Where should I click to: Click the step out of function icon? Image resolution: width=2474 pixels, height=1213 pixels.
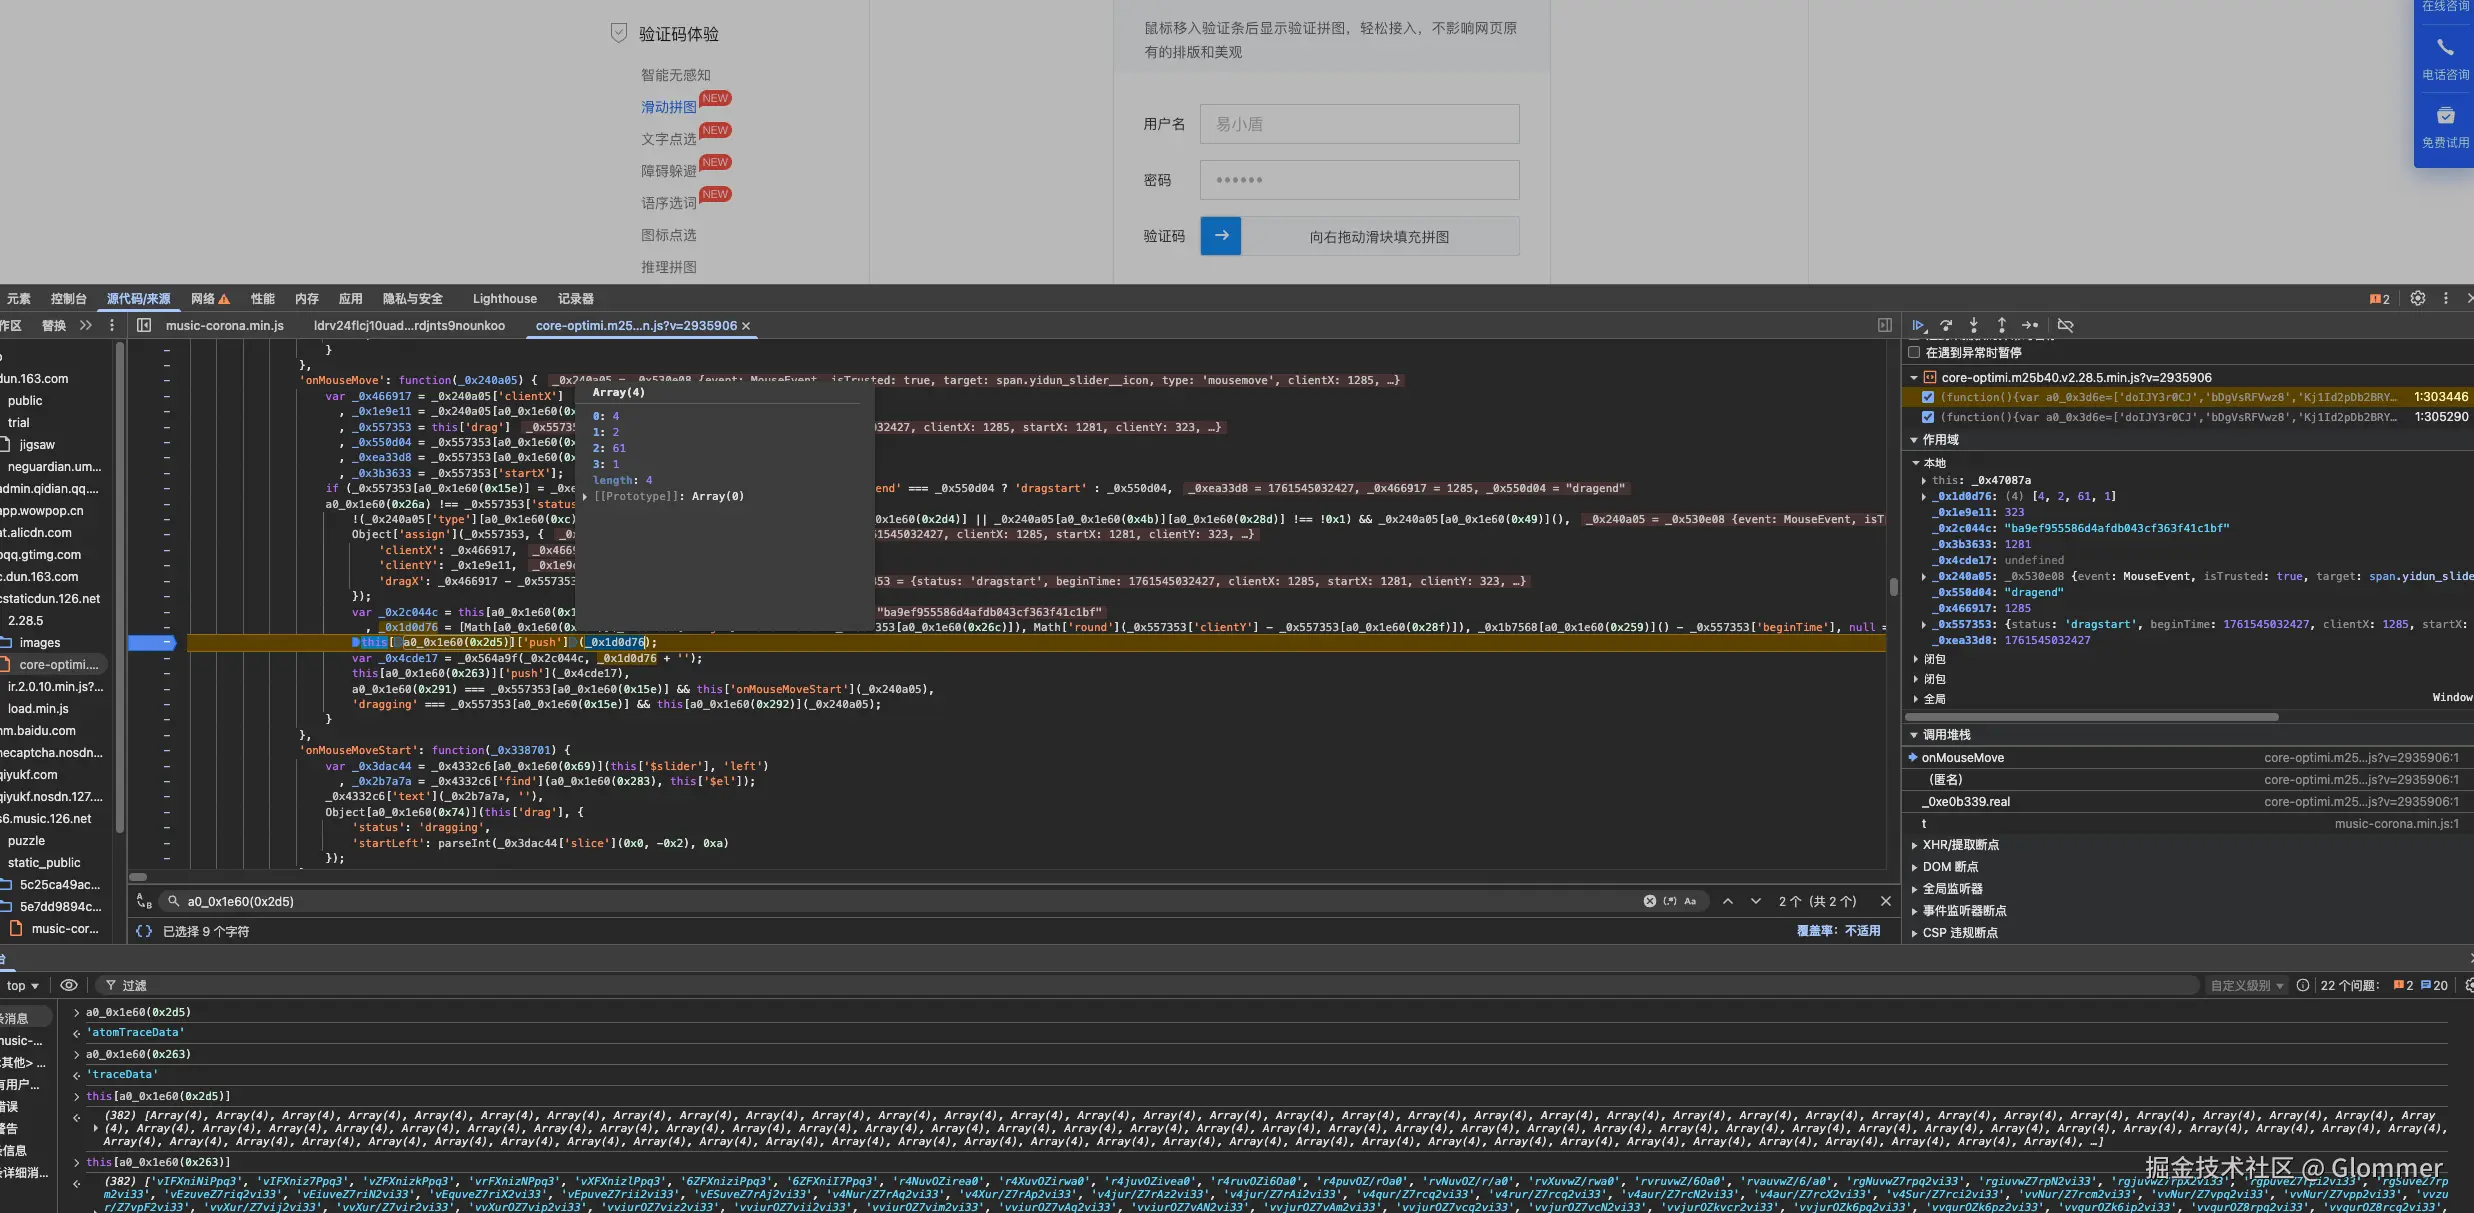(x=2001, y=325)
